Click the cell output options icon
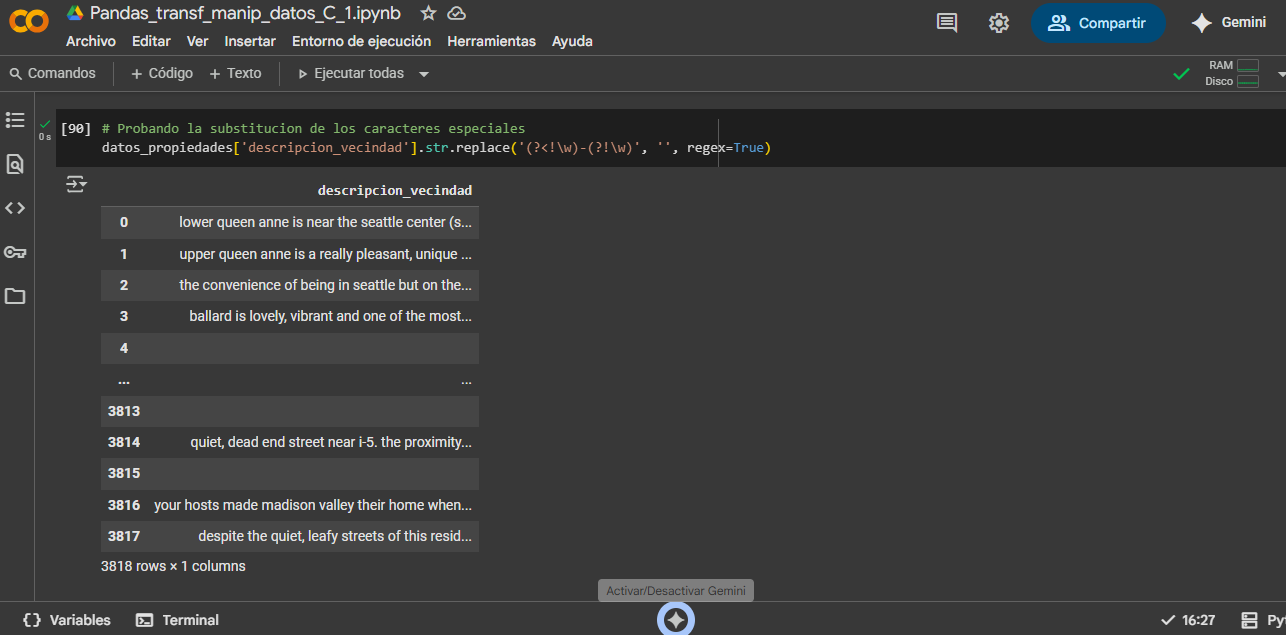This screenshot has height=635, width=1286. coord(76,184)
